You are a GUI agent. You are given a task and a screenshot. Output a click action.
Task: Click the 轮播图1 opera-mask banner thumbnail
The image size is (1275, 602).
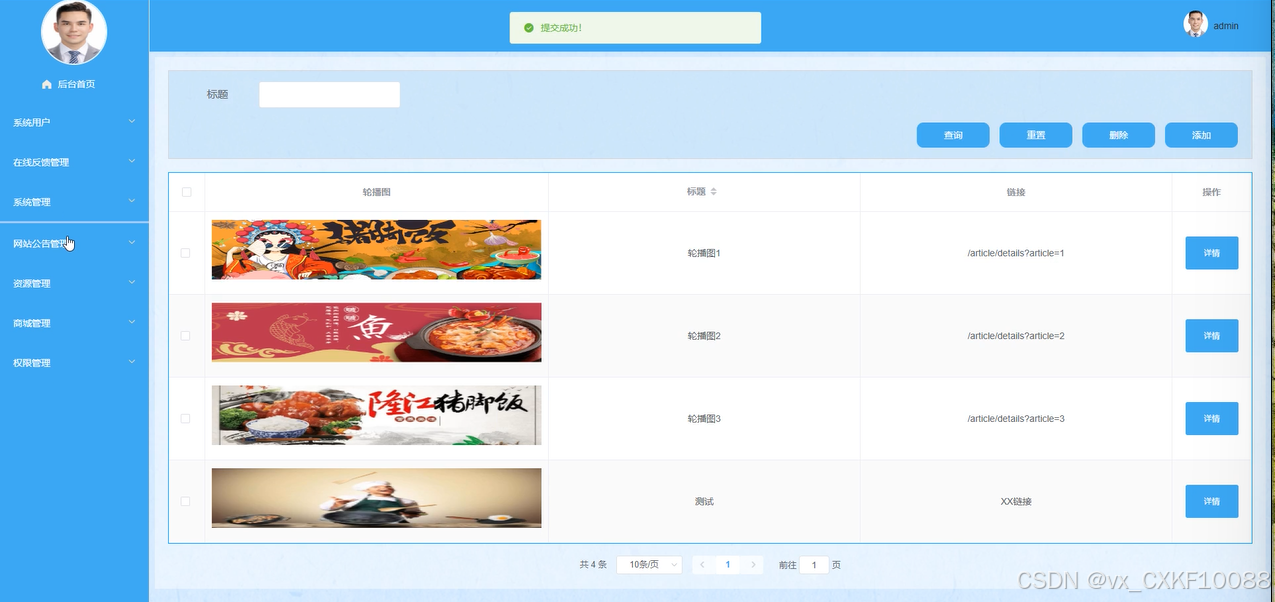click(x=376, y=249)
